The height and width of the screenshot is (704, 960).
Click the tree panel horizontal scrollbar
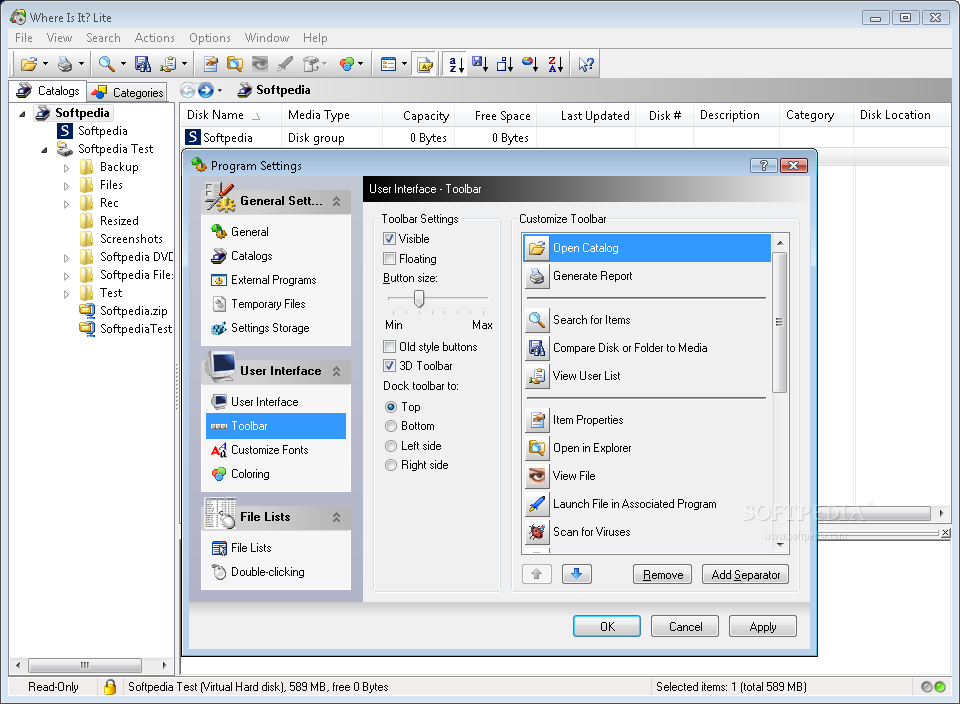point(85,665)
